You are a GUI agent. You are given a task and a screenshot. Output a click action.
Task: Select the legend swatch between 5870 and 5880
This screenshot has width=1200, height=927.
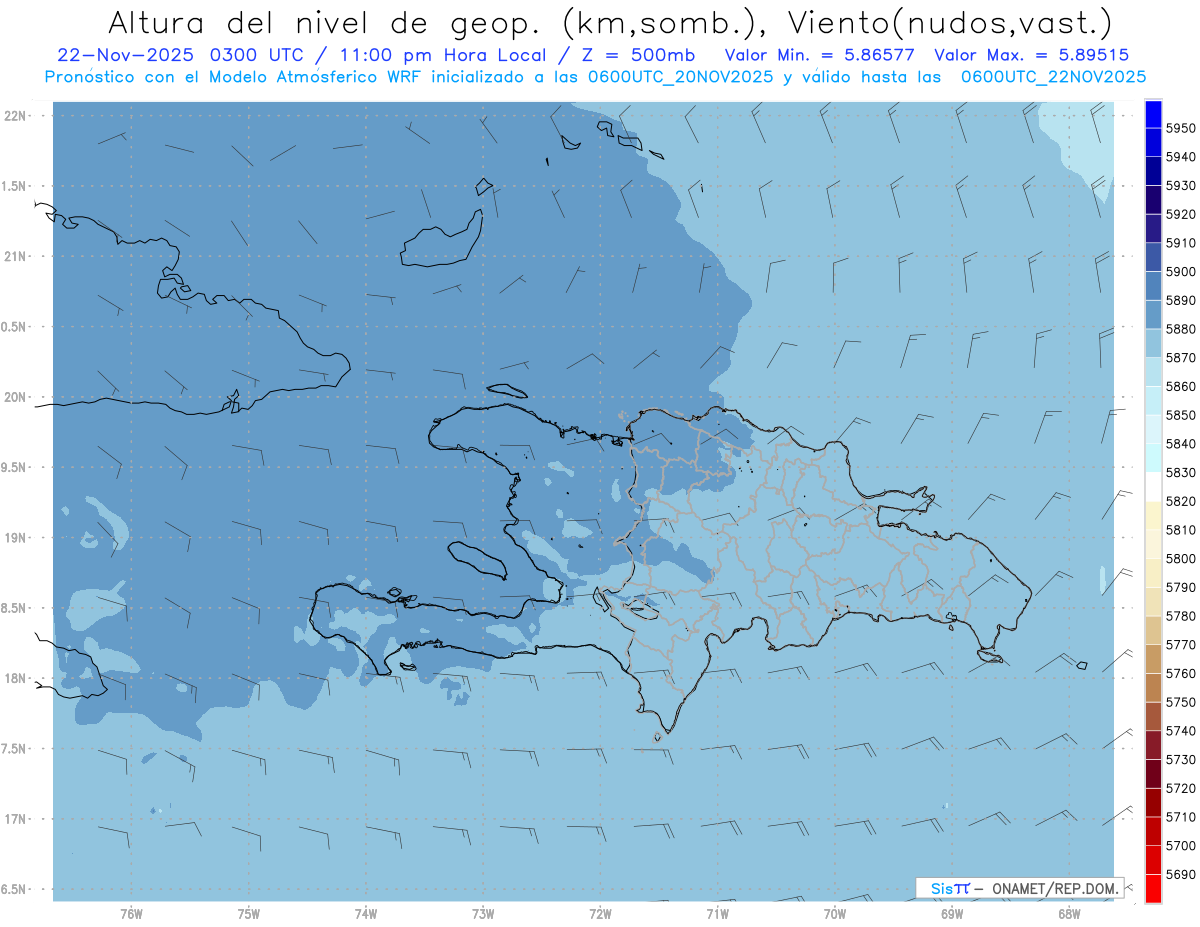click(x=1153, y=343)
